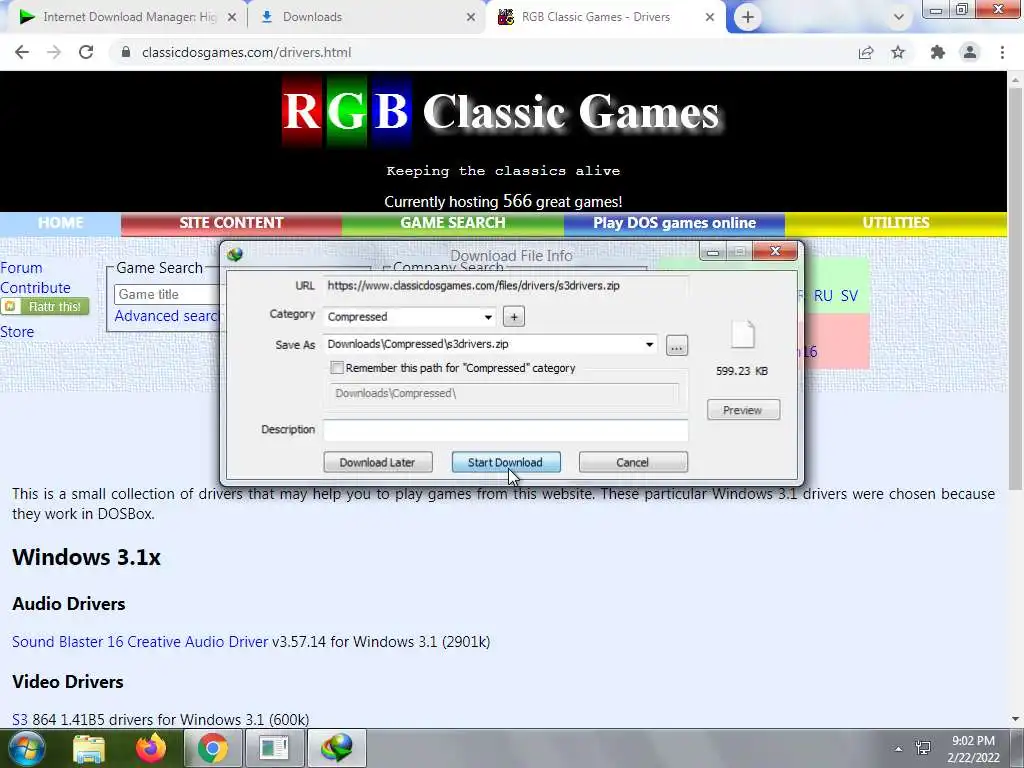This screenshot has width=1024, height=768.
Task: Launch Firefox from the taskbar
Action: pyautogui.click(x=150, y=748)
